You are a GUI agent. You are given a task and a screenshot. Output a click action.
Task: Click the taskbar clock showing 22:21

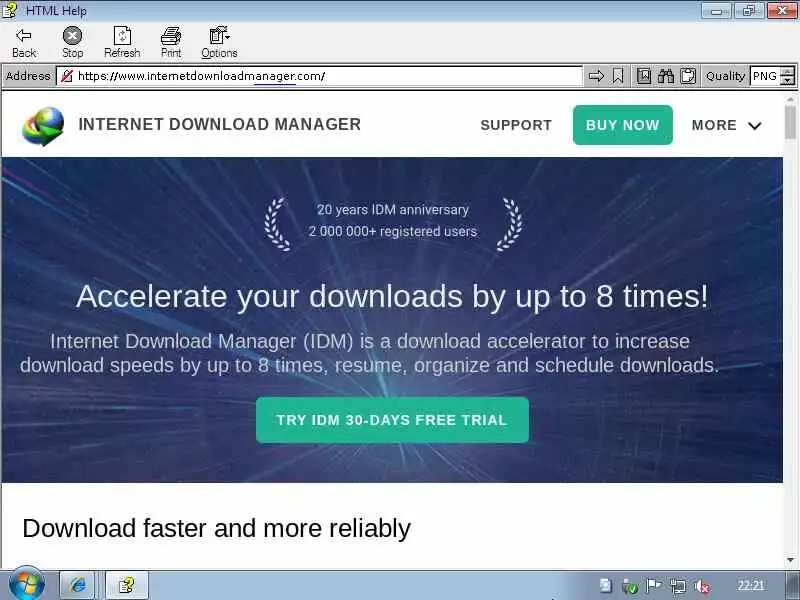coord(751,585)
